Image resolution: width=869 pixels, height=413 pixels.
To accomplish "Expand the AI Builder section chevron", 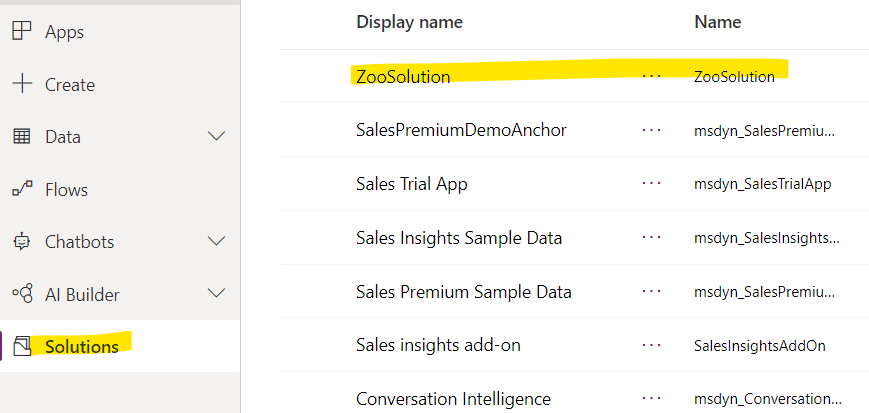I will click(x=216, y=293).
